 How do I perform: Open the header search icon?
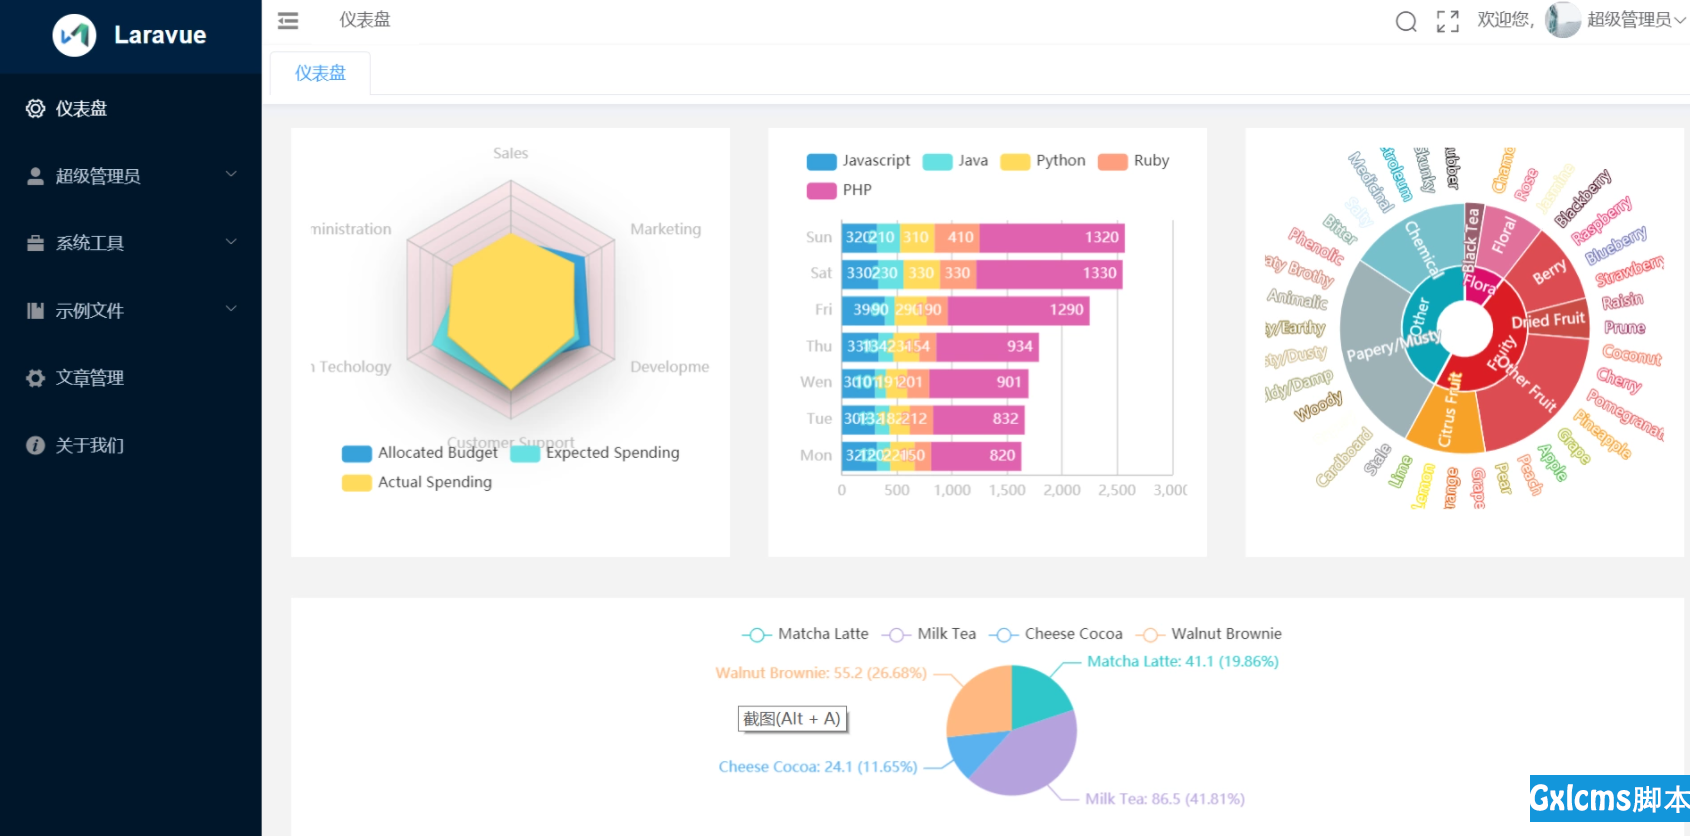[1406, 21]
